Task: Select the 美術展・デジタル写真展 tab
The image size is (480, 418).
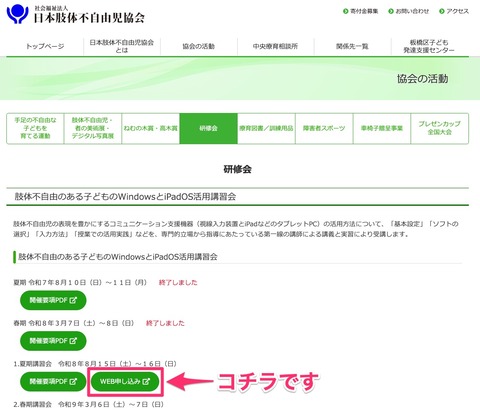Action: (93, 128)
